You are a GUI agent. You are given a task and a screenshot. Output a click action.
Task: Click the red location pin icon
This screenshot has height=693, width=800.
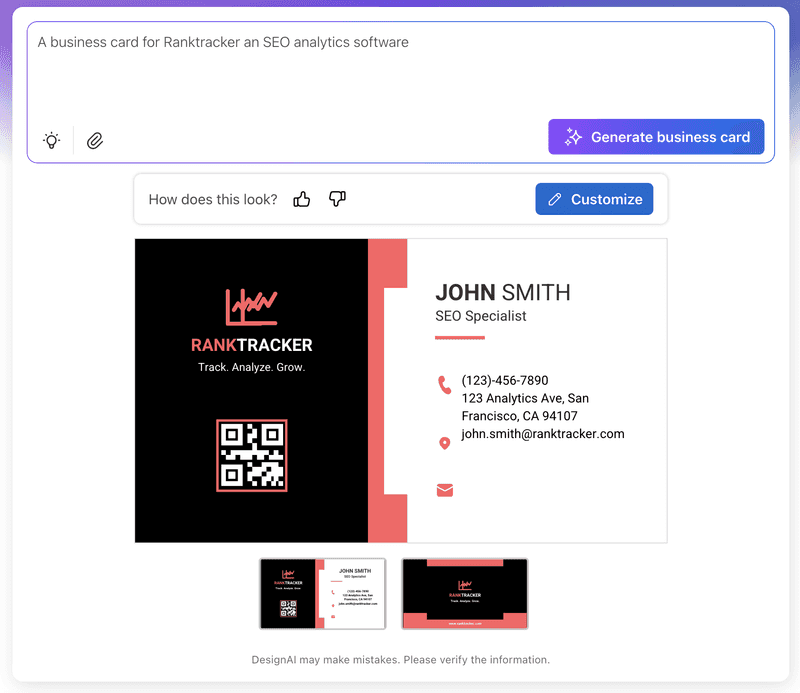445,443
